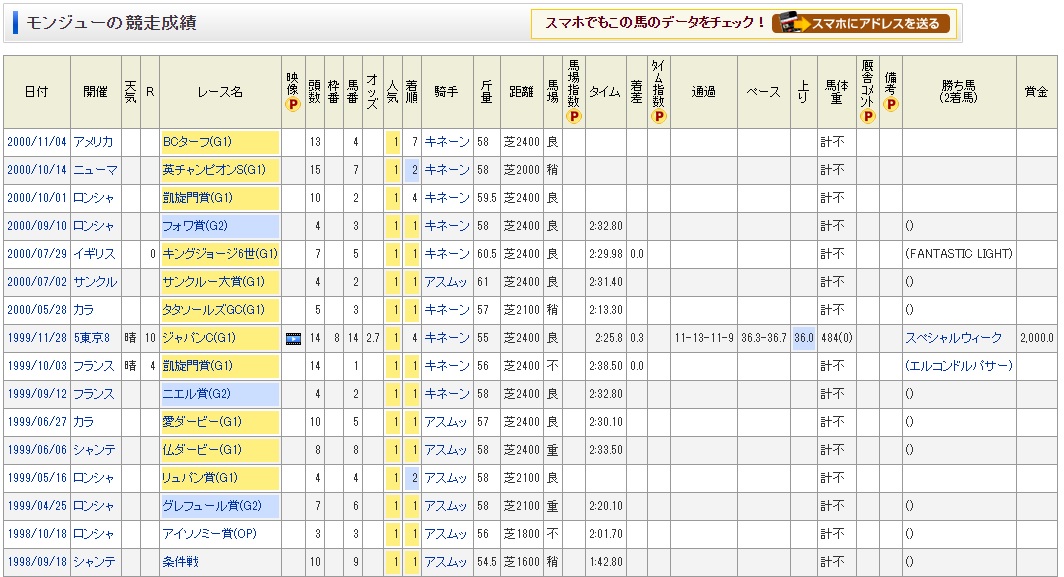Open the 仏ダービー(G1) race link

pos(201,450)
